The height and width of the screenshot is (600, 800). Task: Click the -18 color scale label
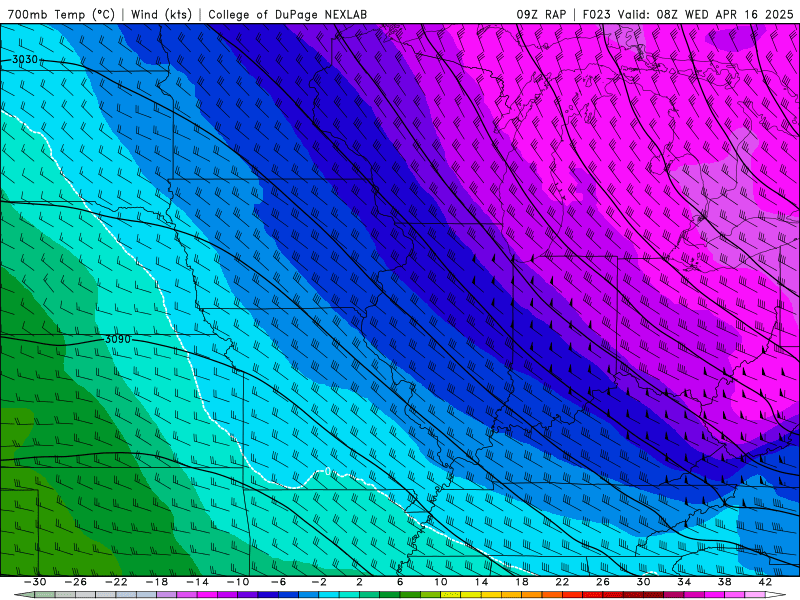(157, 582)
